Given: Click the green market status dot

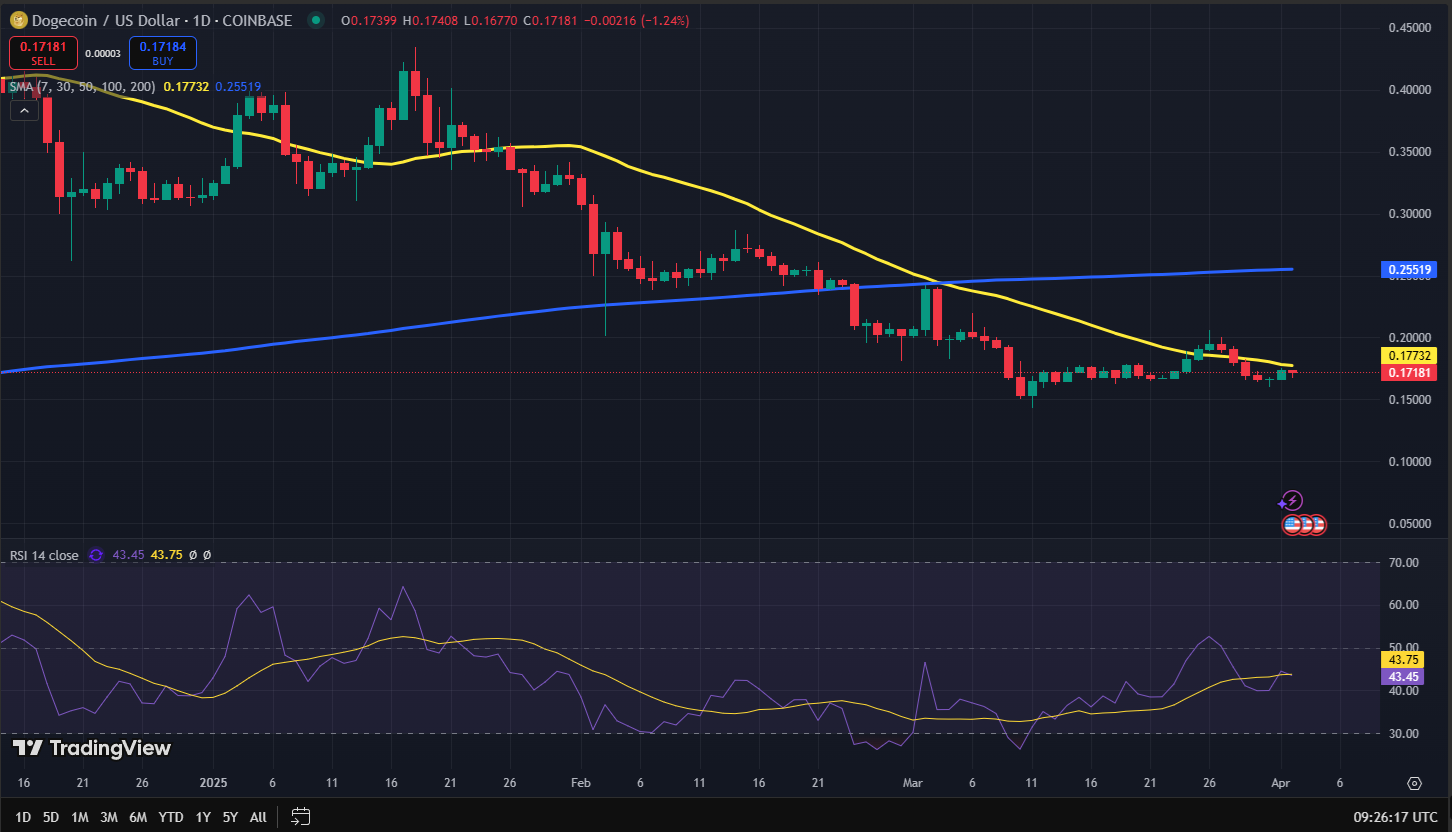Looking at the screenshot, I should (315, 20).
